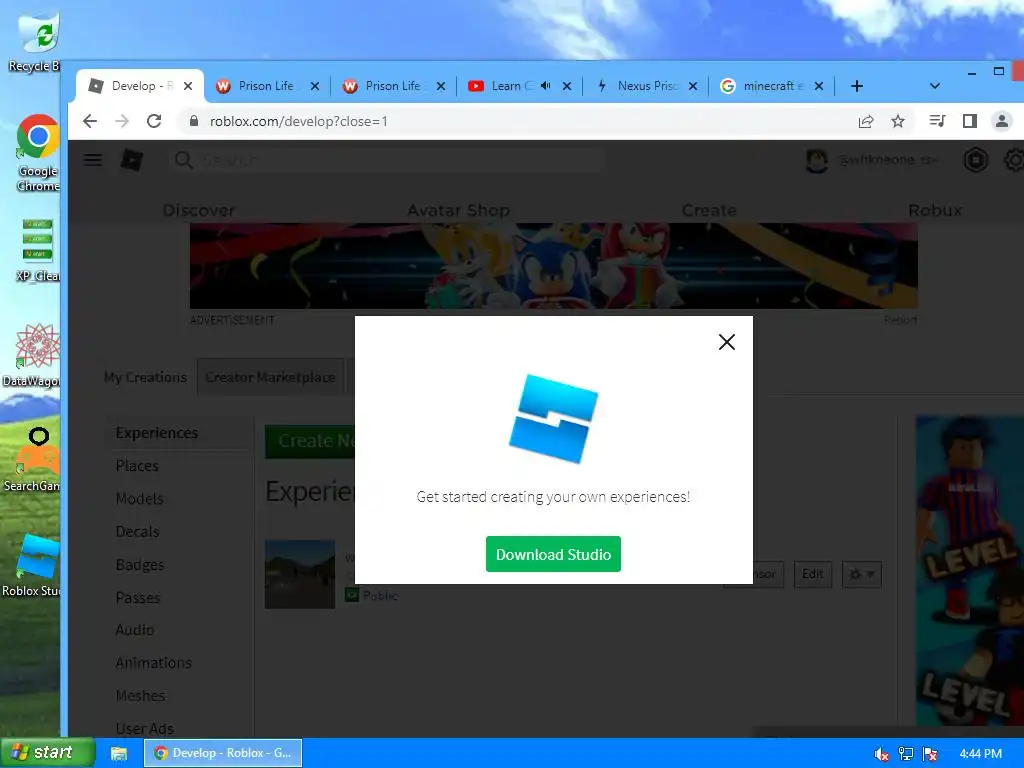Screen dimensions: 1024x768
Task: Open Robux in Roblox navigation
Action: 935,210
